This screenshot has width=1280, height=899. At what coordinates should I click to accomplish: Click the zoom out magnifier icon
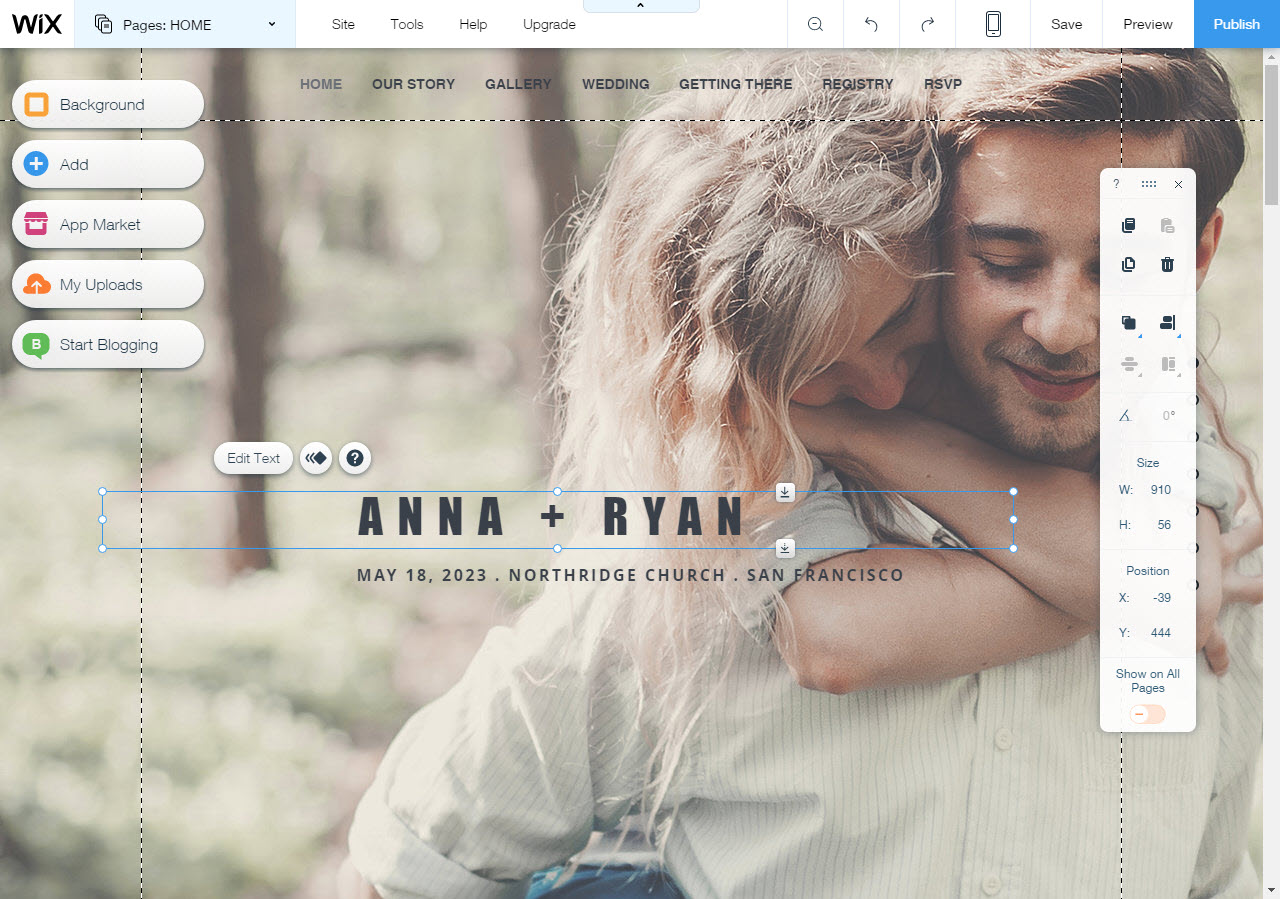815,24
